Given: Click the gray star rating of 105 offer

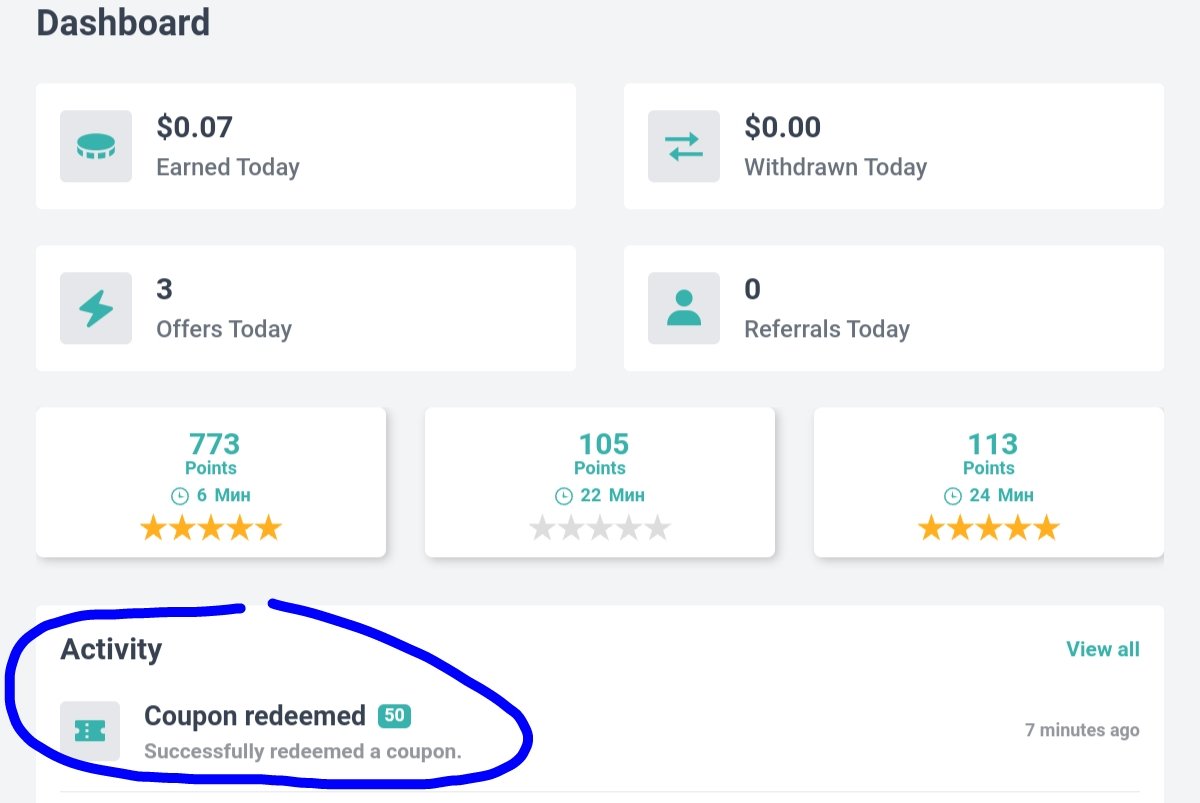Looking at the screenshot, I should point(600,528).
